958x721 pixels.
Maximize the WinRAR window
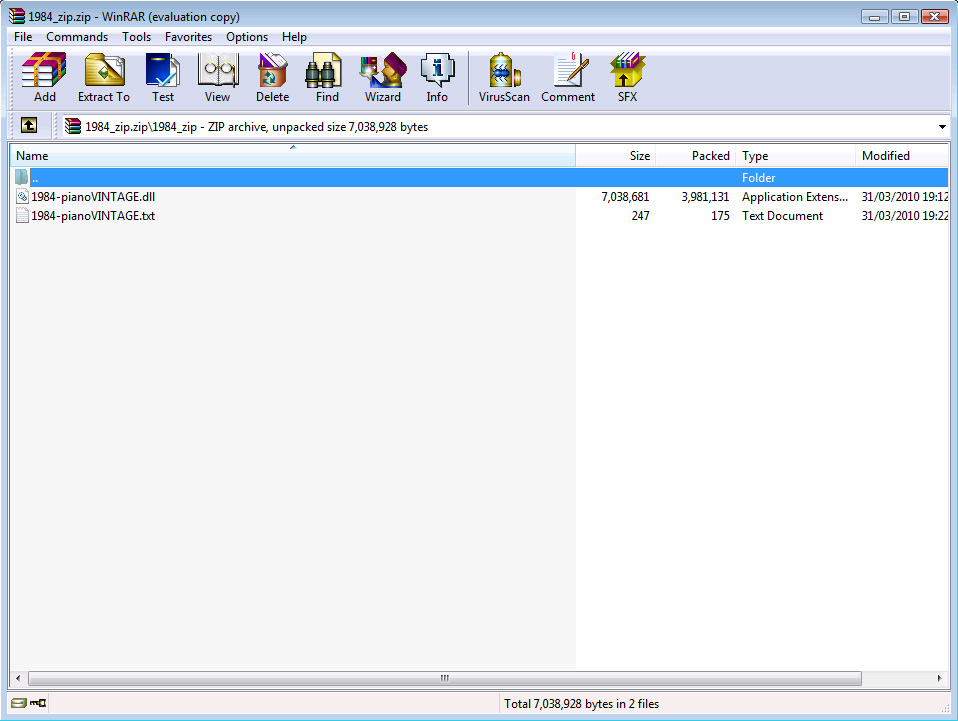tap(904, 17)
